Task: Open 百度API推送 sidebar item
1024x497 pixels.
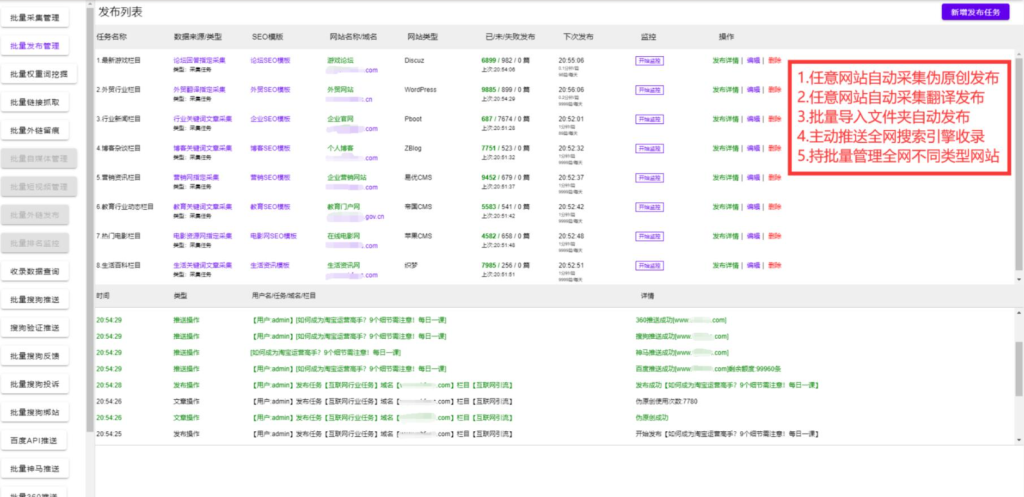Action: tap(35, 440)
